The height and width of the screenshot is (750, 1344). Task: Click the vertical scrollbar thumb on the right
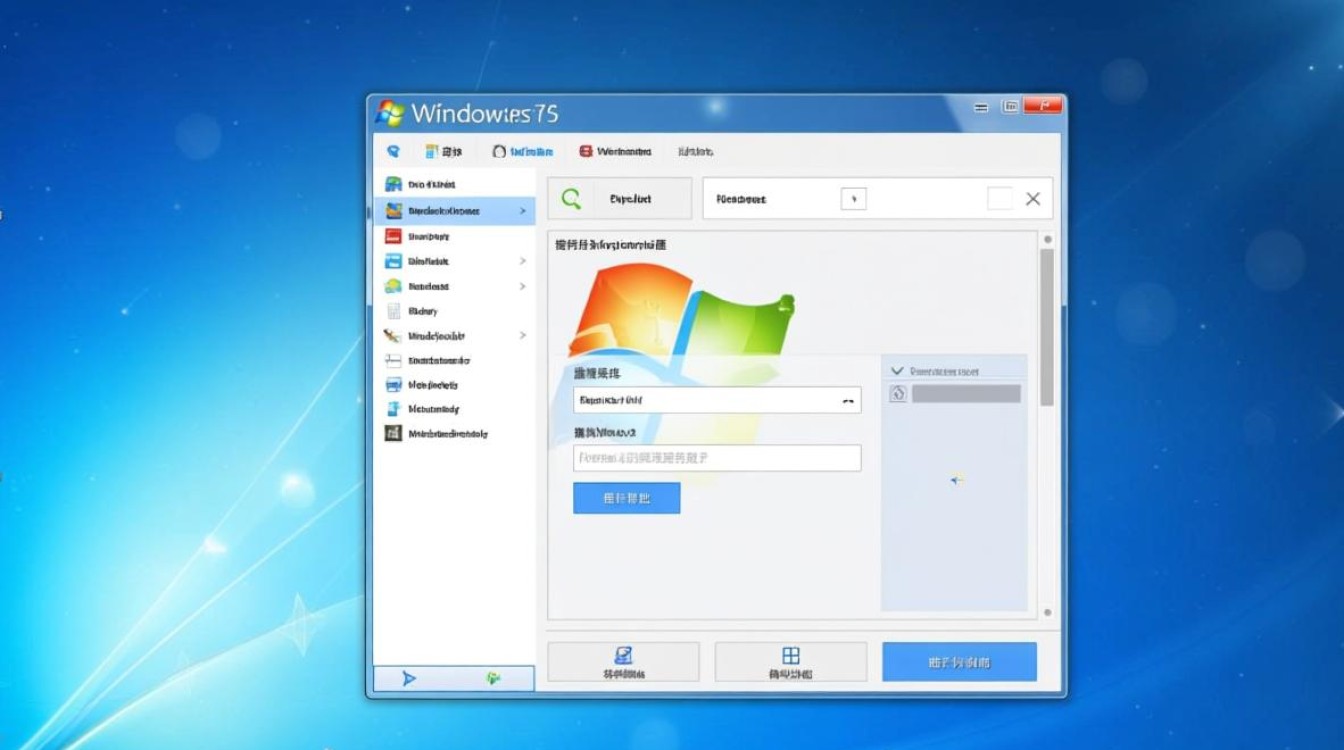(1047, 325)
